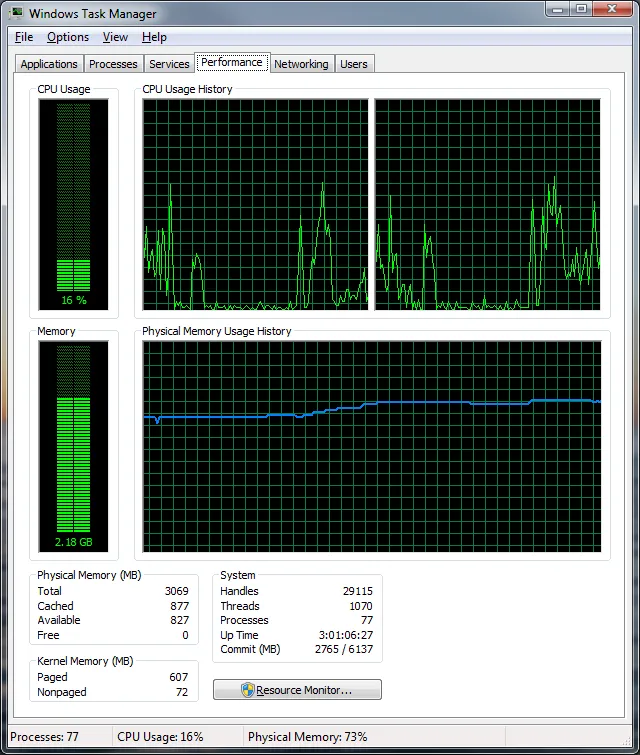Click the CPU Usage History group label

[187, 89]
